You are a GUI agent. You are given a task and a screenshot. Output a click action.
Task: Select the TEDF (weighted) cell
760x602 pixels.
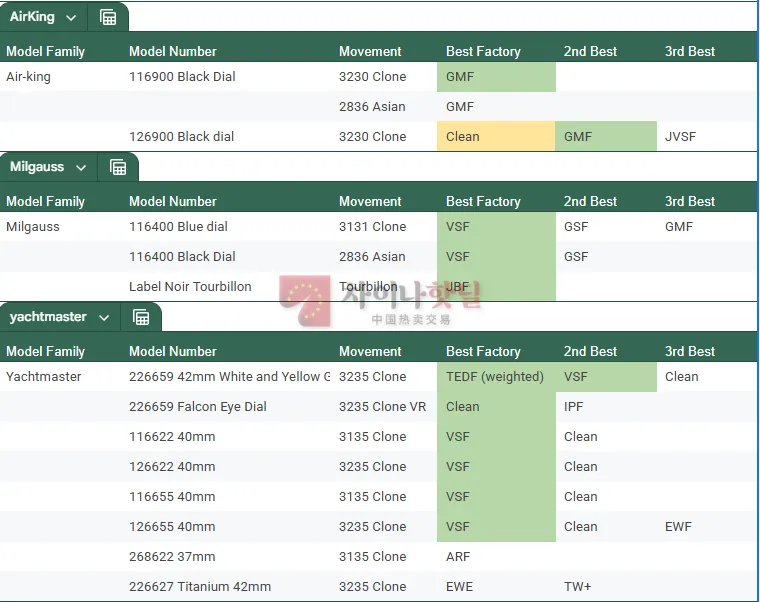(x=496, y=377)
